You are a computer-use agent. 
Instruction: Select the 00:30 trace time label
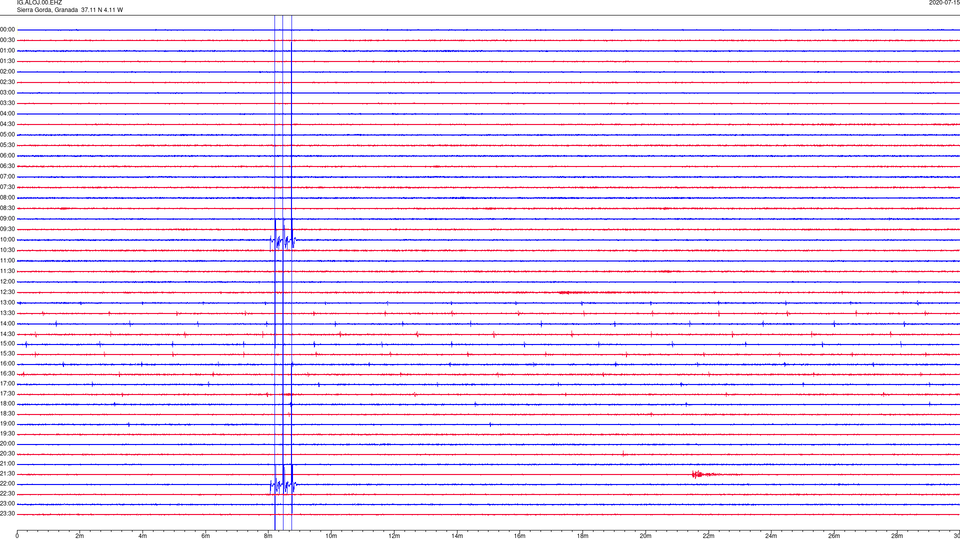(x=8, y=40)
